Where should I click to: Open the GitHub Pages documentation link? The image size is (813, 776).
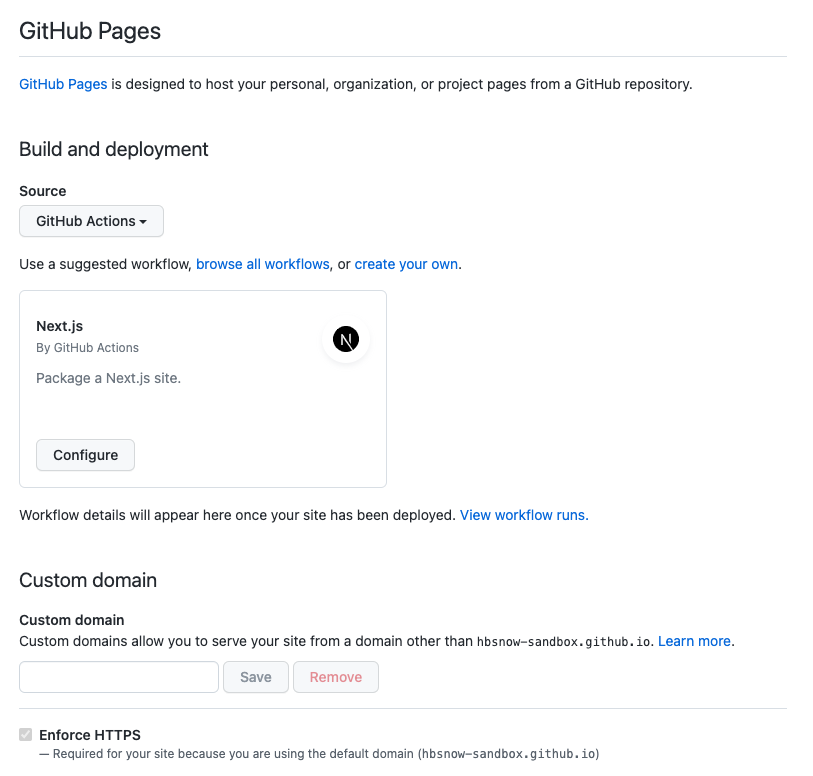click(x=63, y=84)
